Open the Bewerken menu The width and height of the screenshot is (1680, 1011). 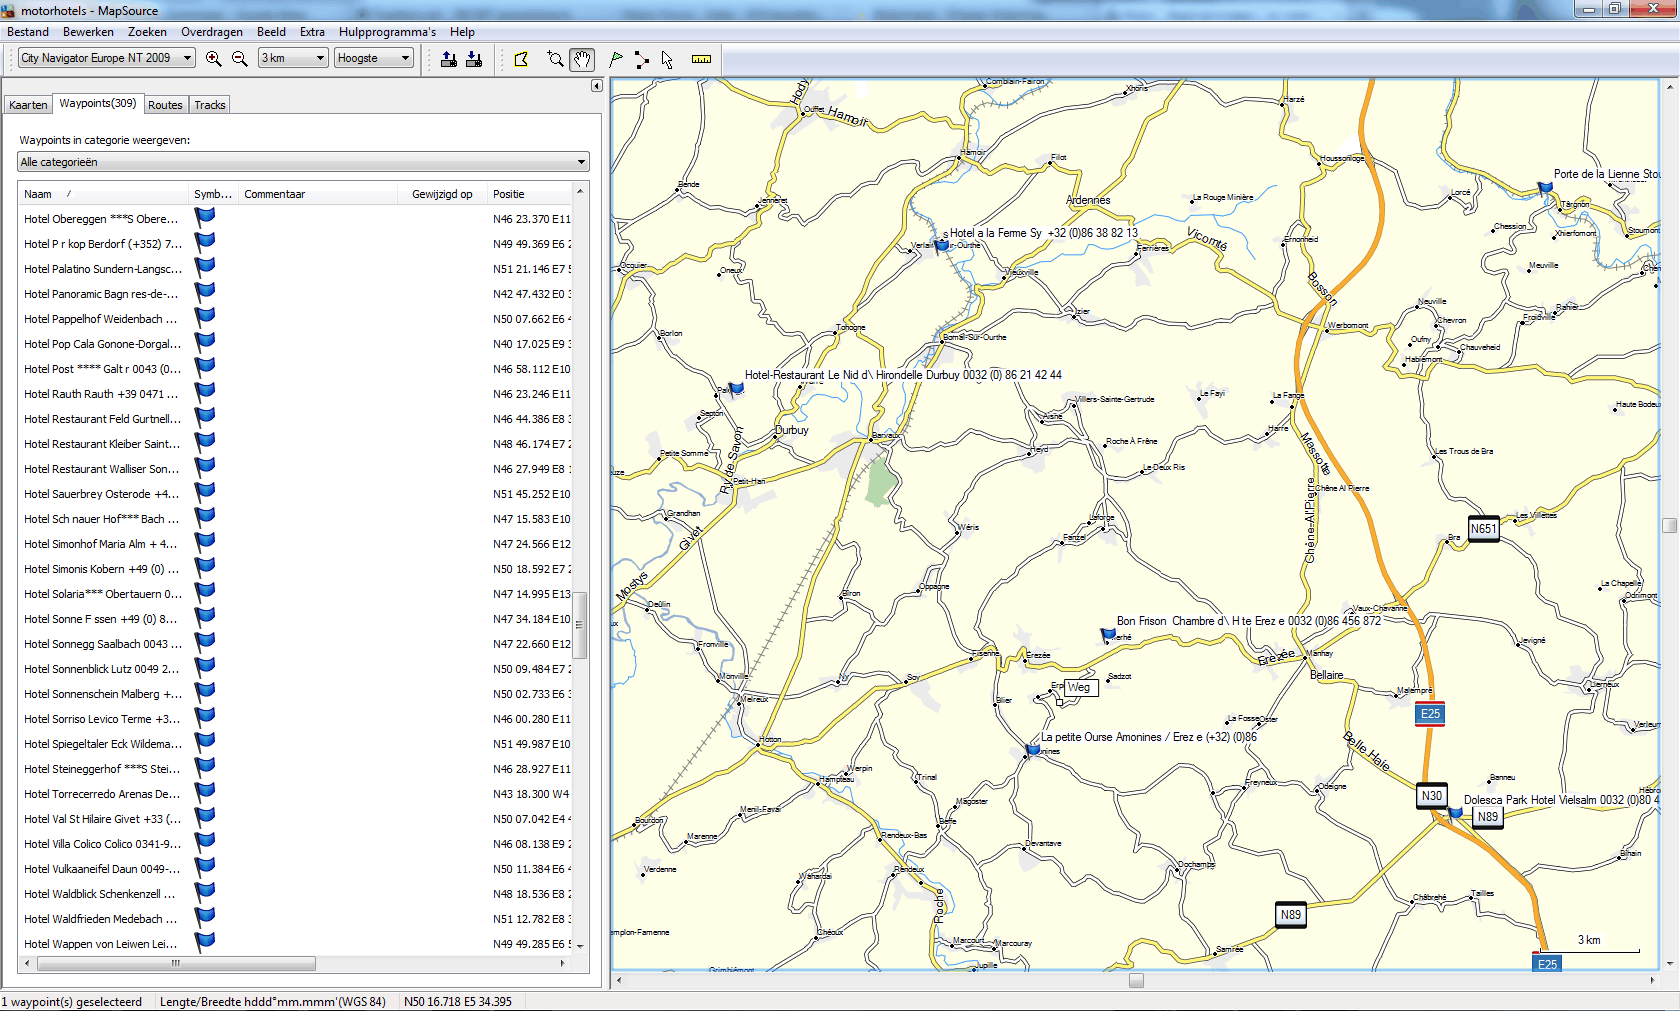tap(88, 32)
